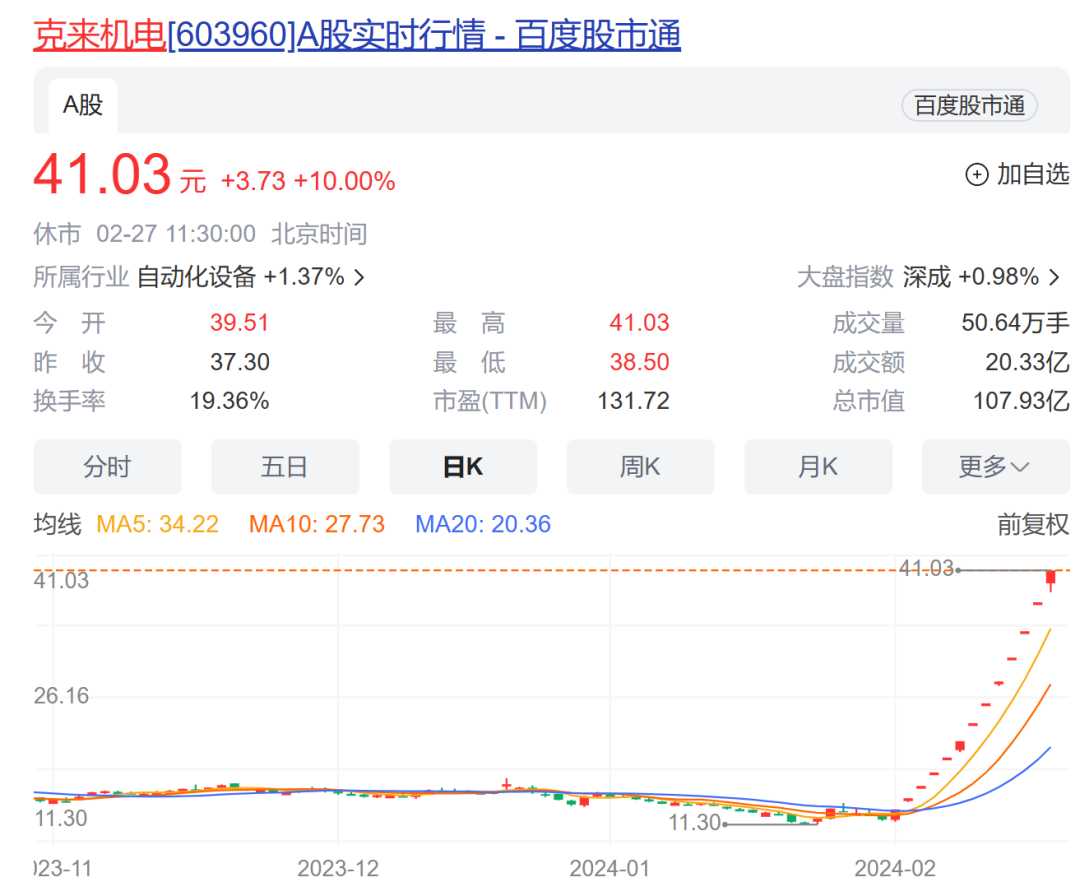Click the 百度股市通 badge button
This screenshot has height=882, width=1080.
pyautogui.click(x=969, y=105)
